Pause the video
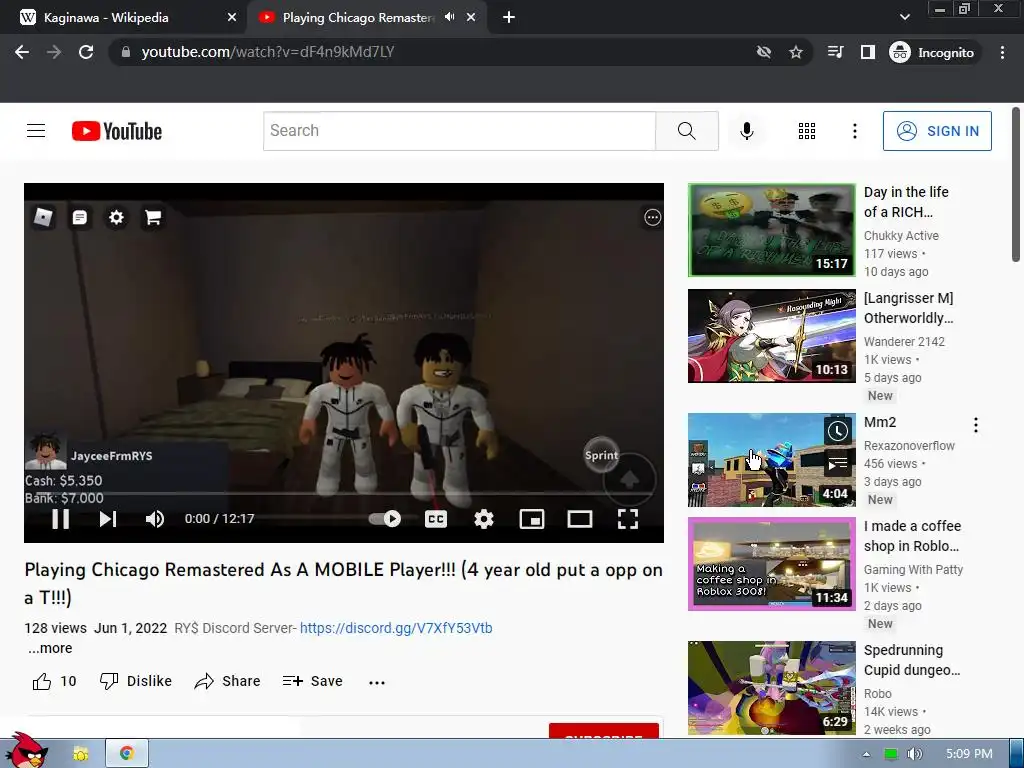Viewport: 1024px width, 768px height. [61, 519]
